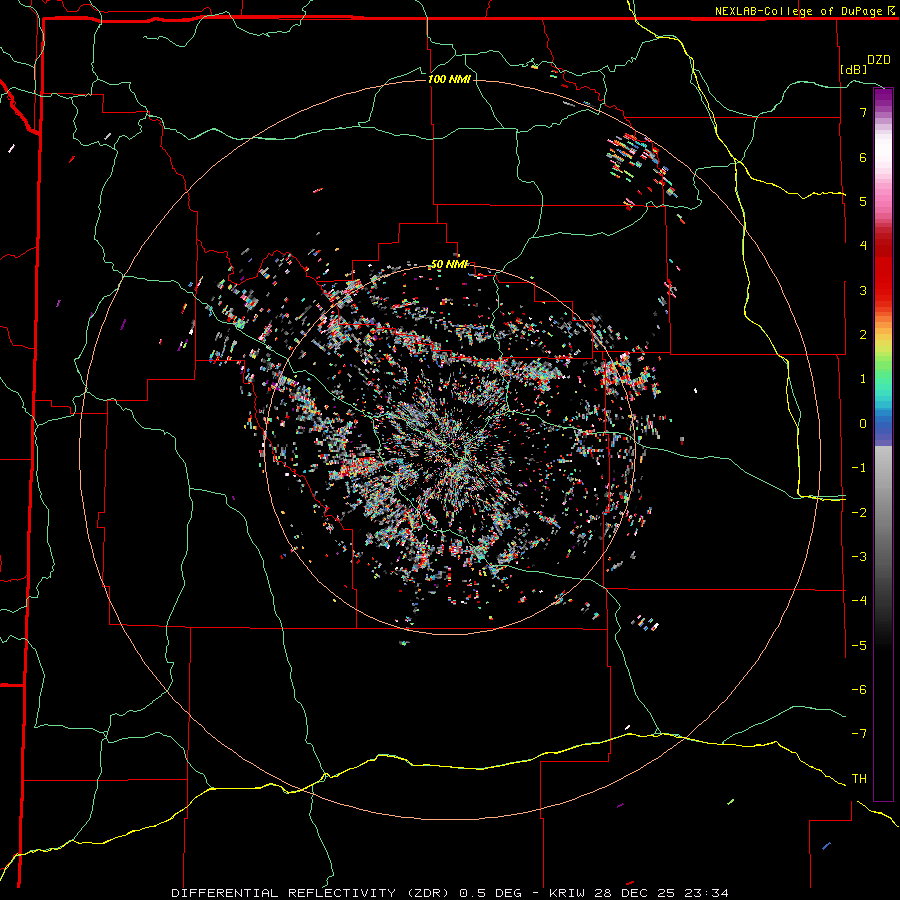900x900 pixels.
Task: Click the KRIW 28 DEC 25 23:34 timestamp
Action: [639, 893]
